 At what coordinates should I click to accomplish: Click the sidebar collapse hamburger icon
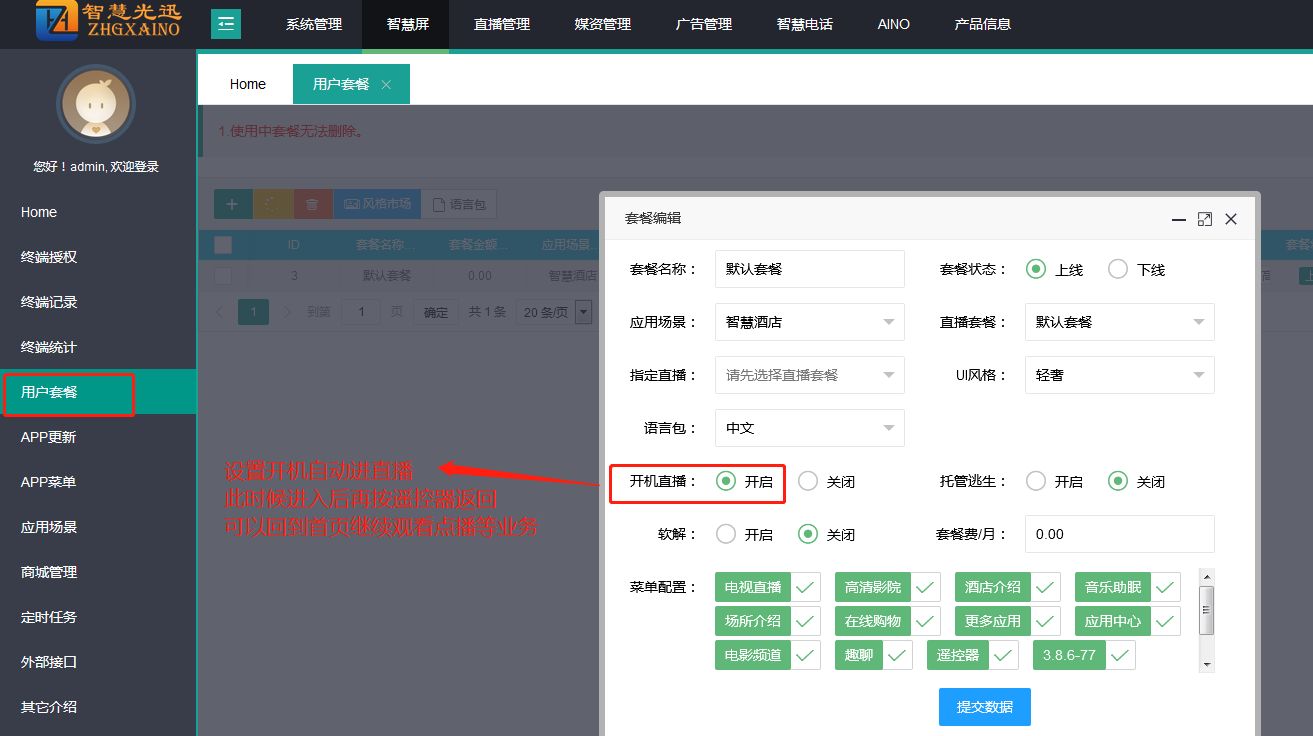[x=226, y=24]
